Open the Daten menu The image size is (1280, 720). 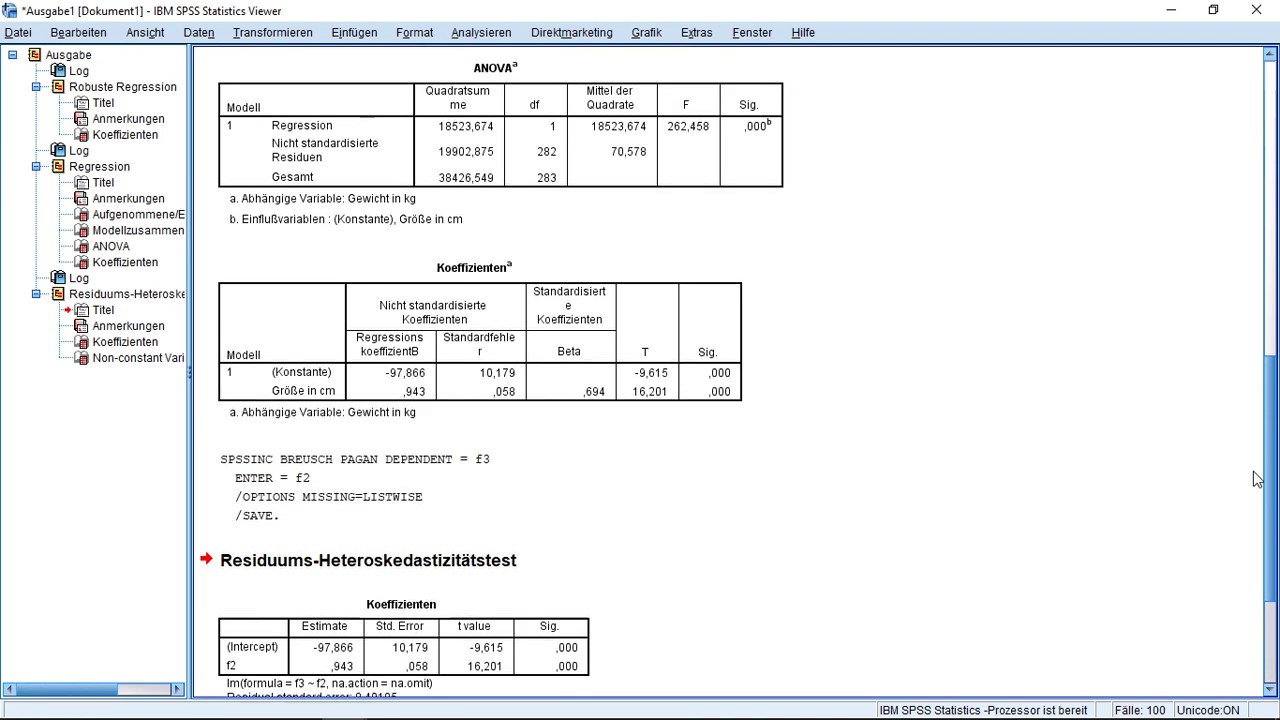tap(199, 33)
